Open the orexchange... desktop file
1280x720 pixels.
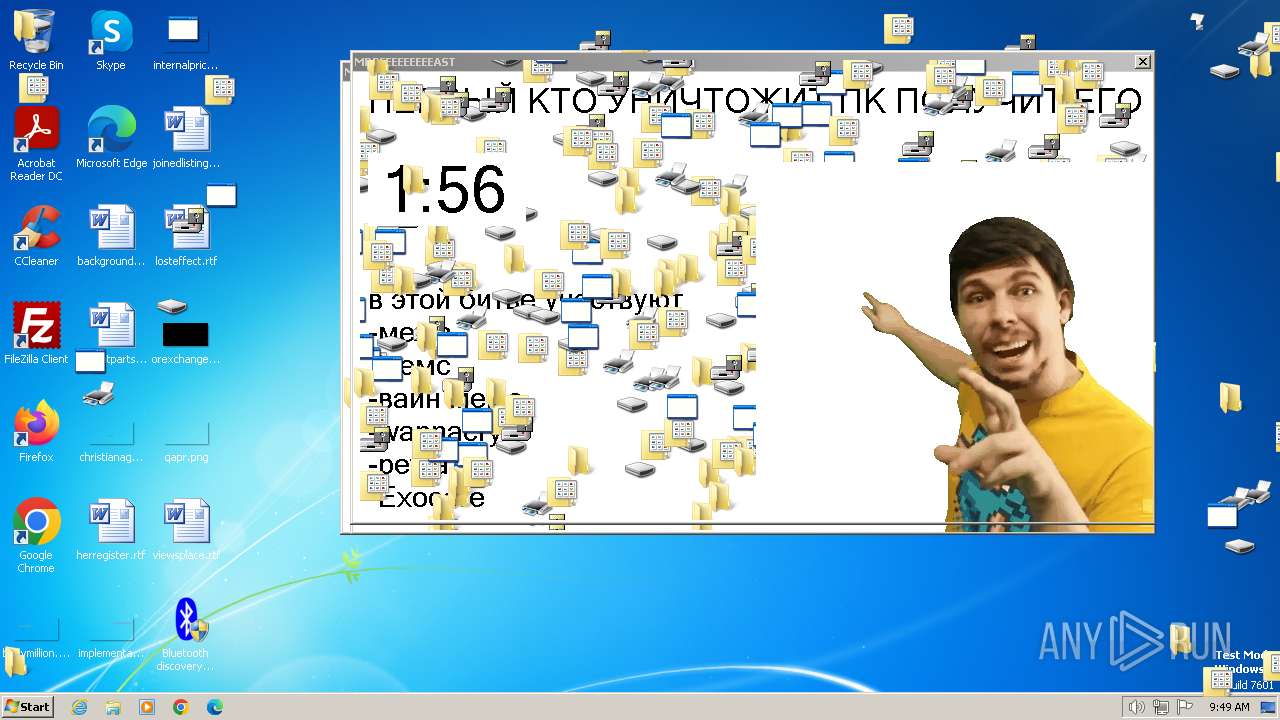click(x=185, y=338)
